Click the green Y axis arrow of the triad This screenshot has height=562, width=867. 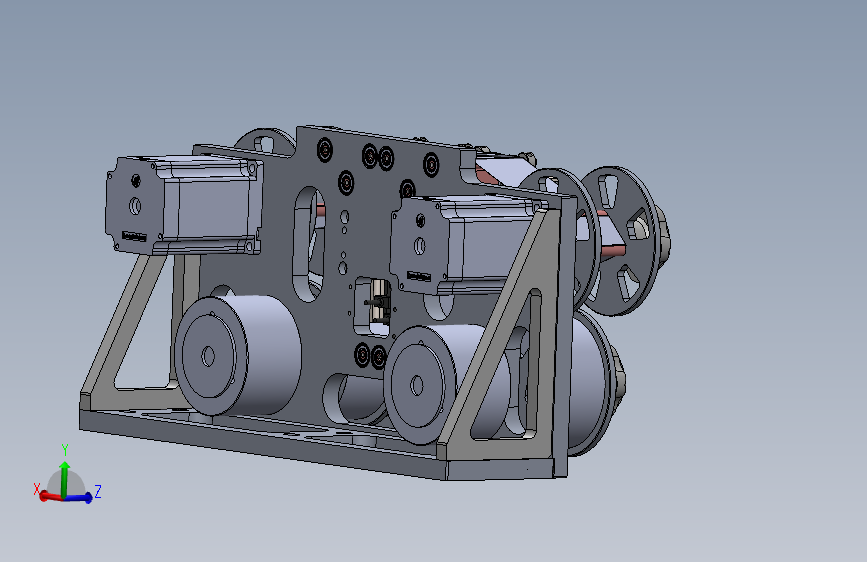pyautogui.click(x=65, y=479)
